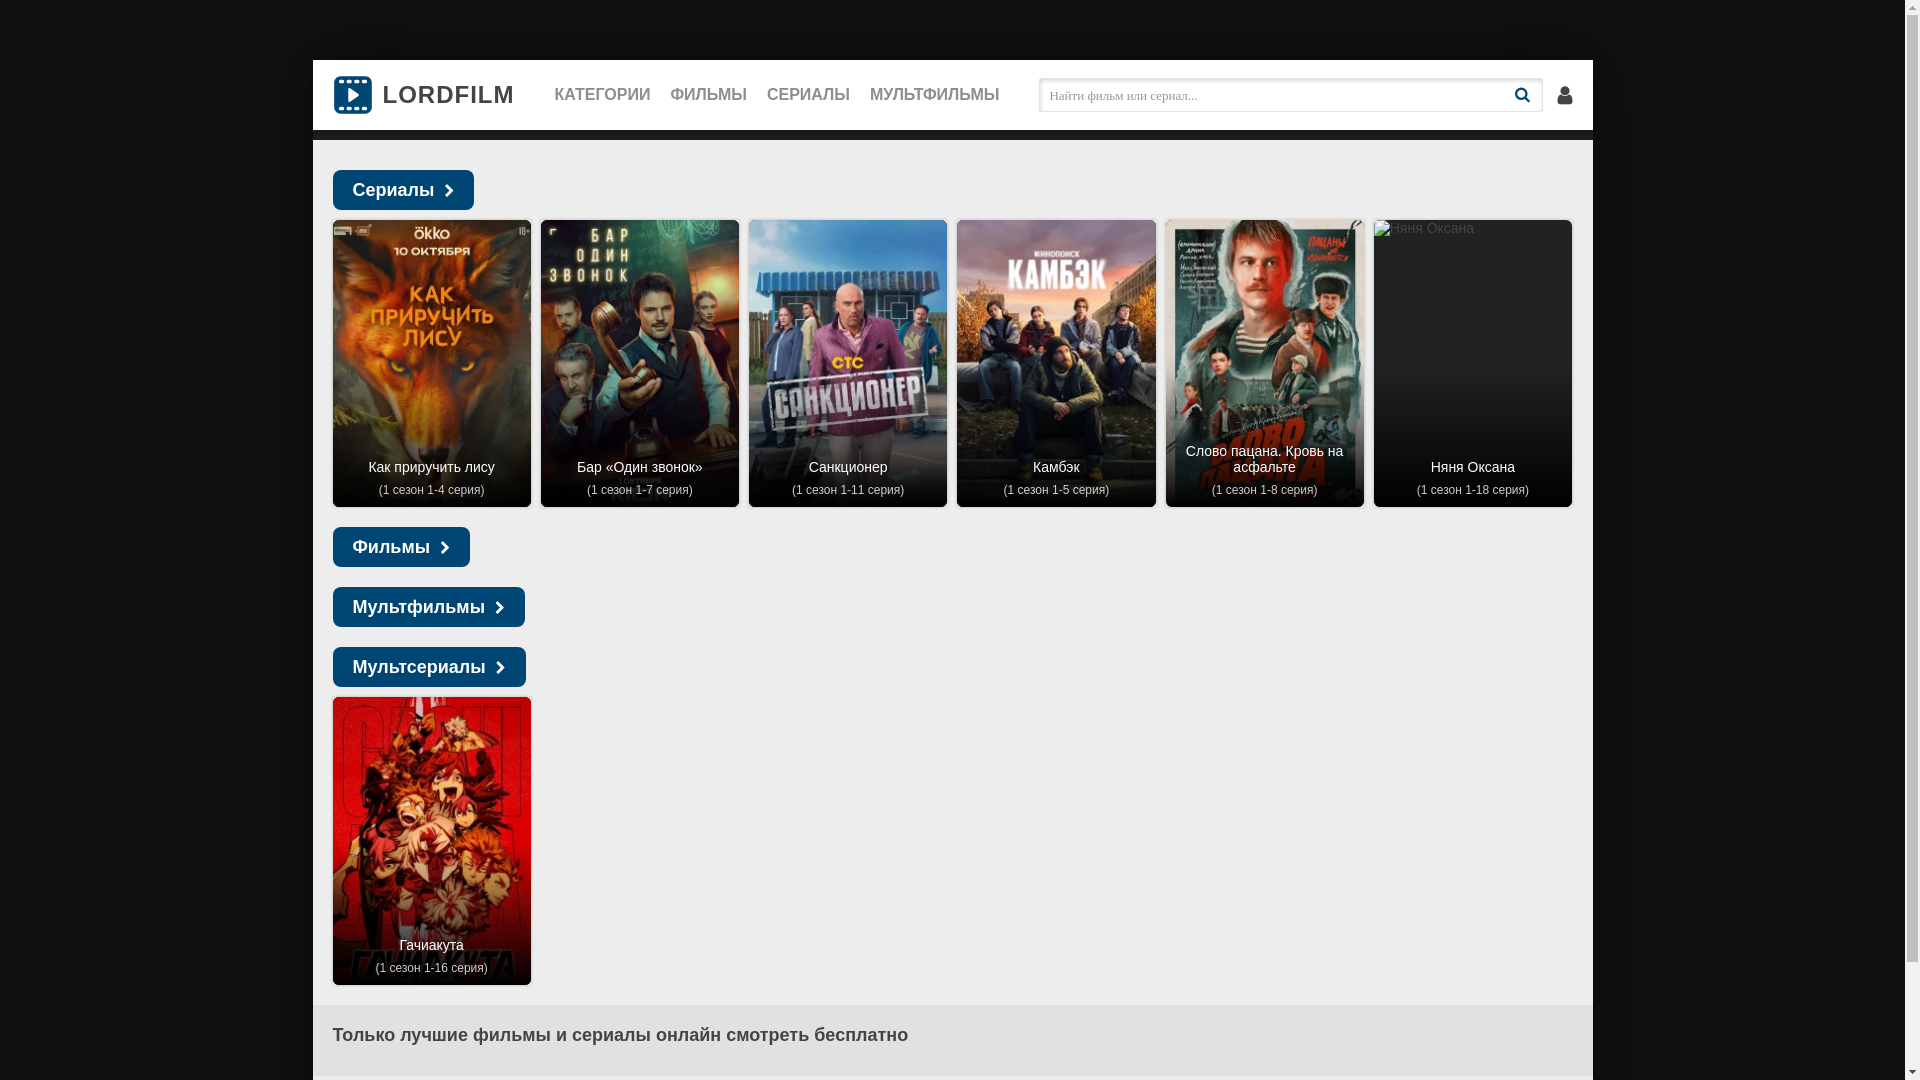Click the magnifier search icon

(1522, 95)
